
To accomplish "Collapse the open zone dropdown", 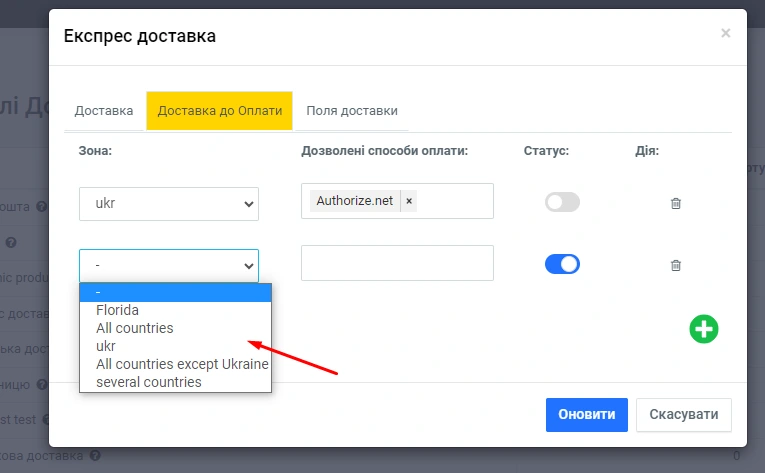I will pyautogui.click(x=169, y=265).
